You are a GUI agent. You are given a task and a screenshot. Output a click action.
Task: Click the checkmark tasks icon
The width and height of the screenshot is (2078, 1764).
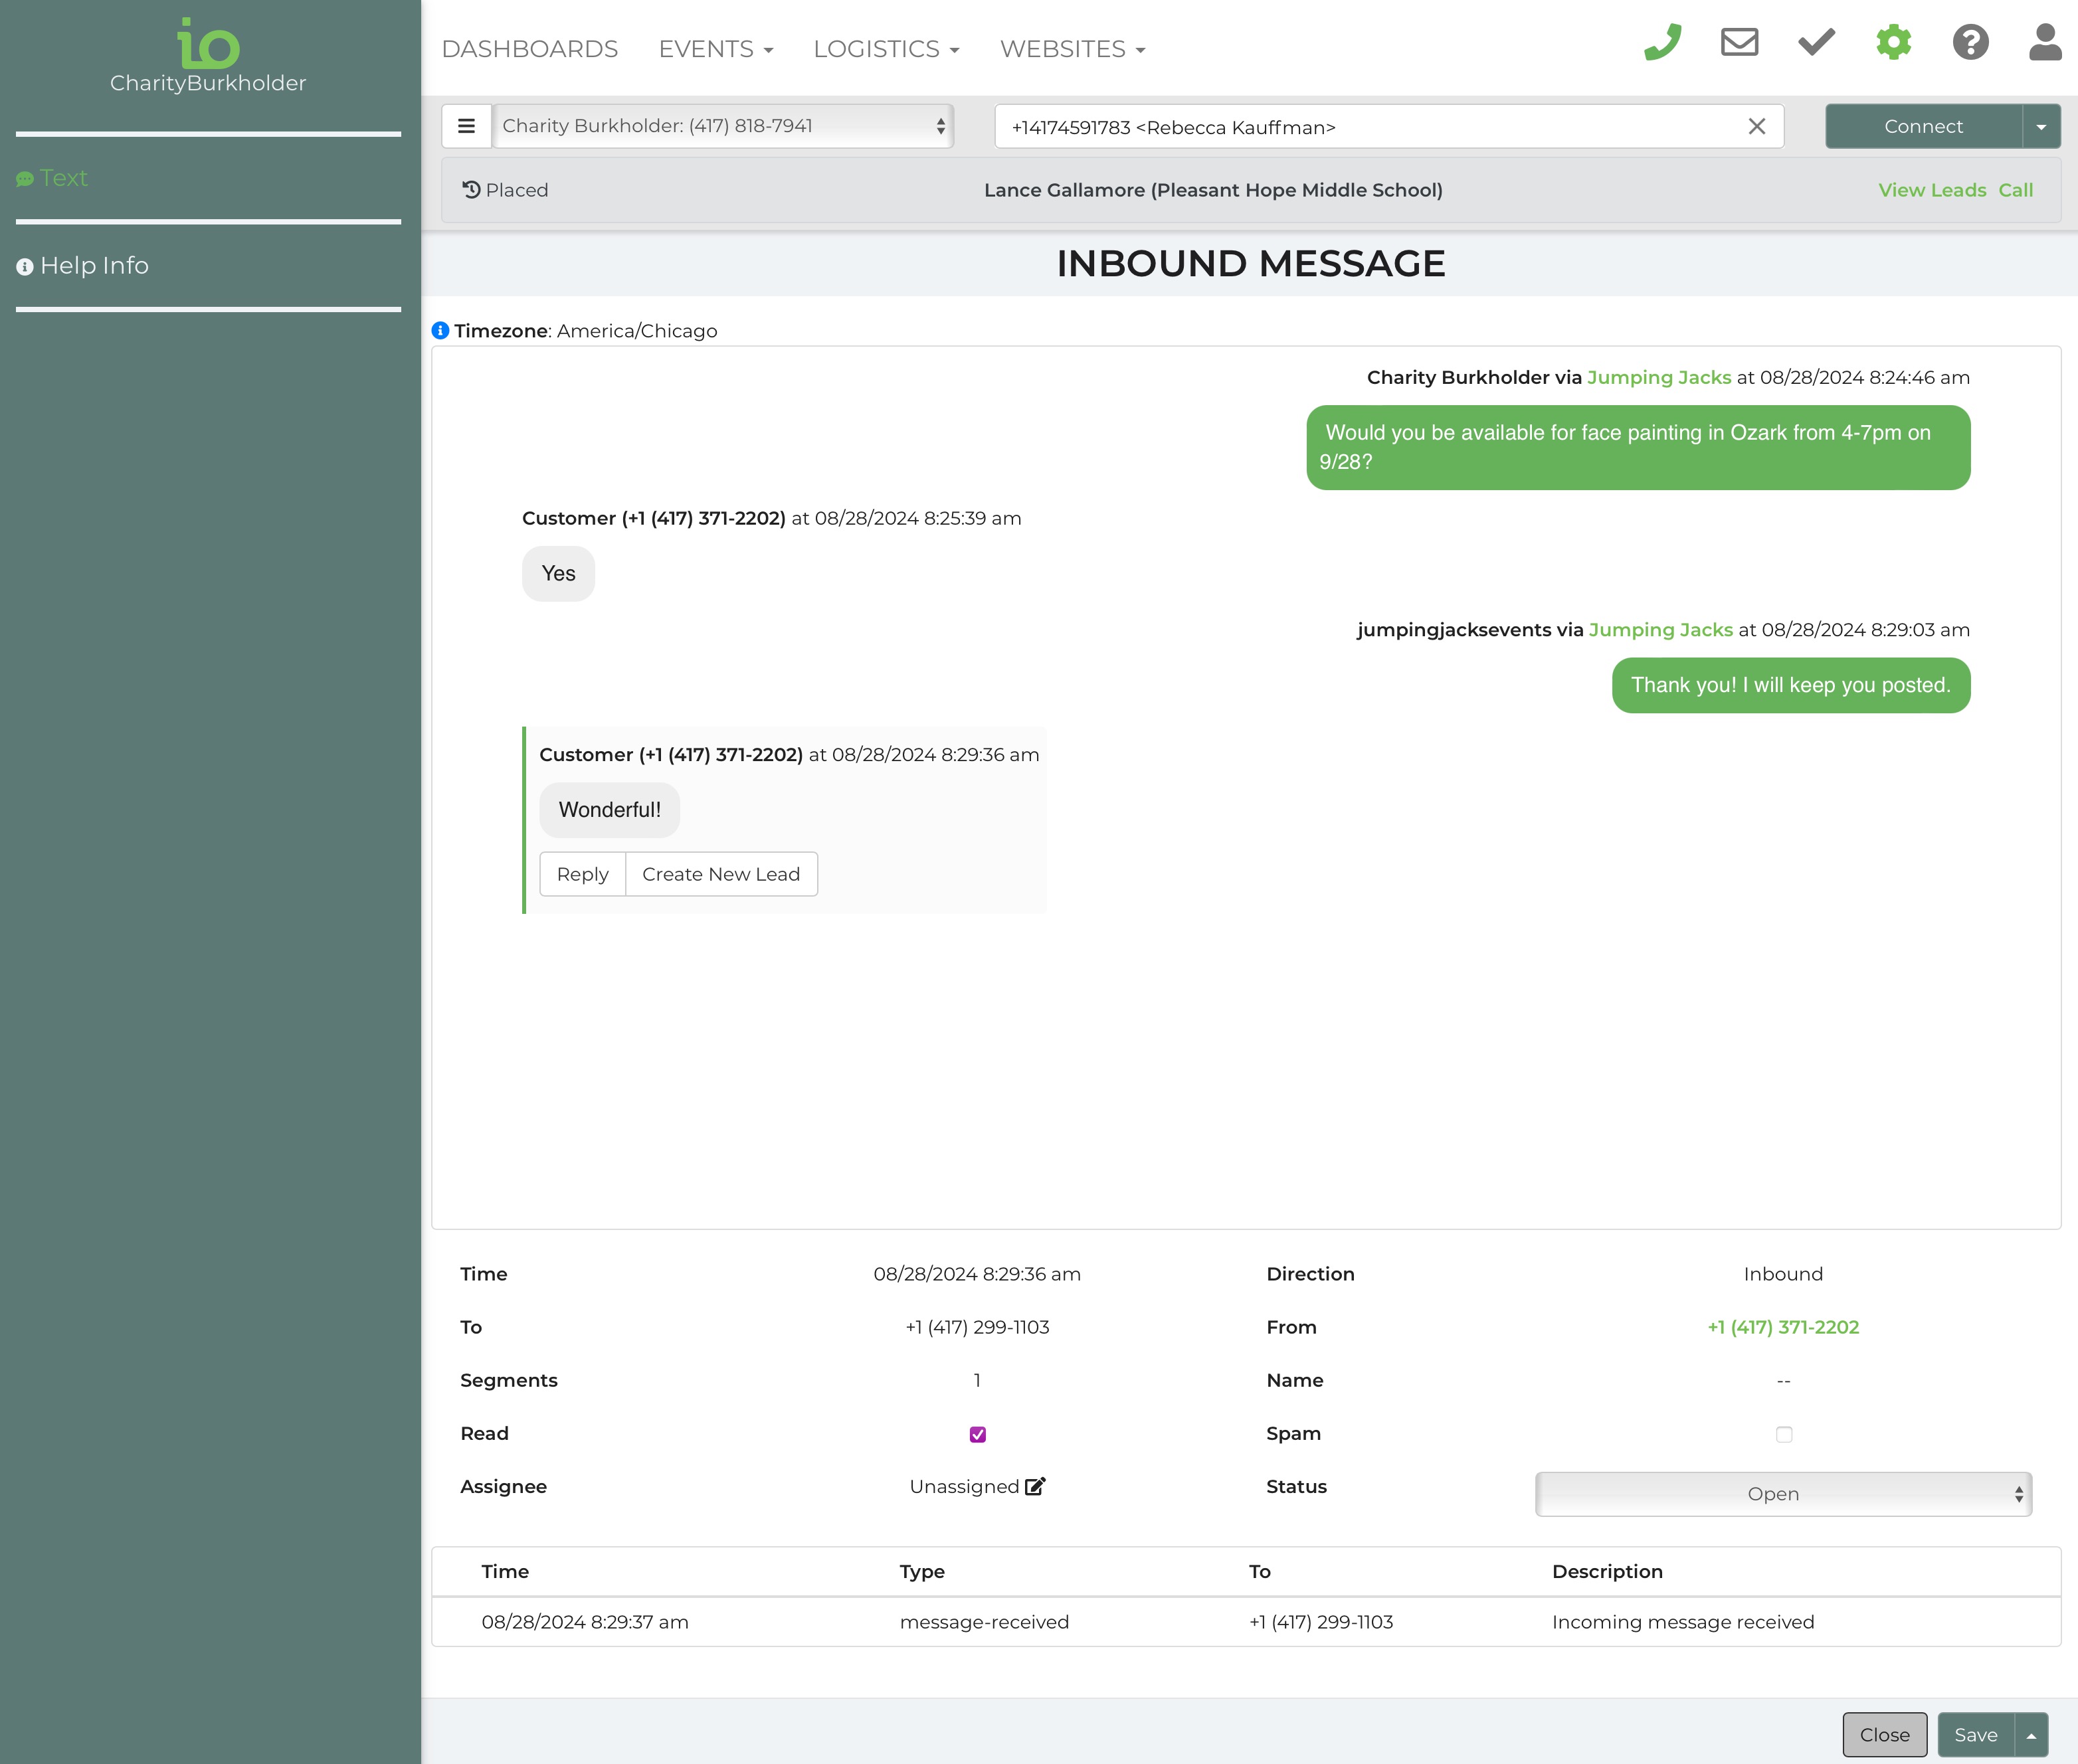(1816, 42)
